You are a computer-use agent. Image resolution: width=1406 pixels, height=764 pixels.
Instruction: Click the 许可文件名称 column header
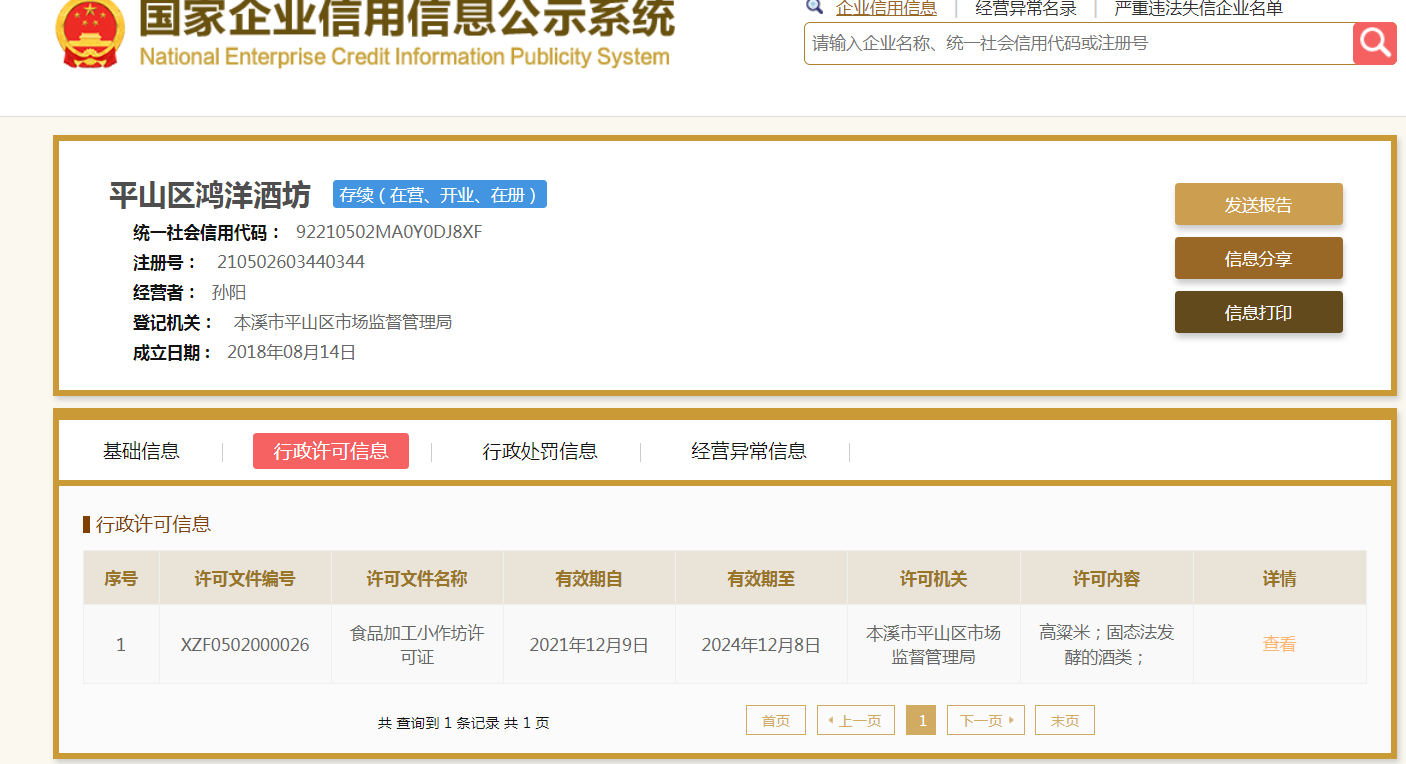tap(417, 578)
